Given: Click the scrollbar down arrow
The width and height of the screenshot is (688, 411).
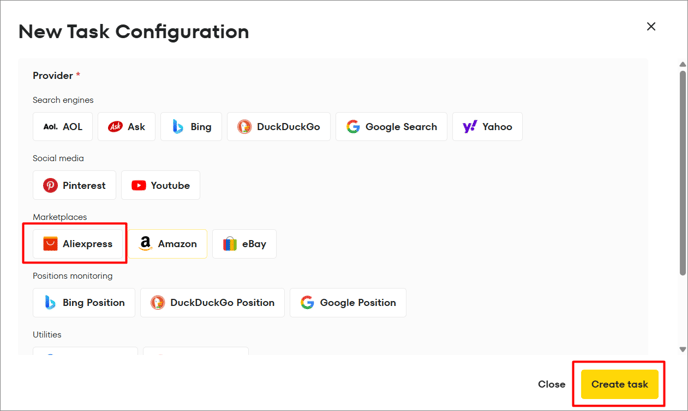Looking at the screenshot, I should point(683,350).
